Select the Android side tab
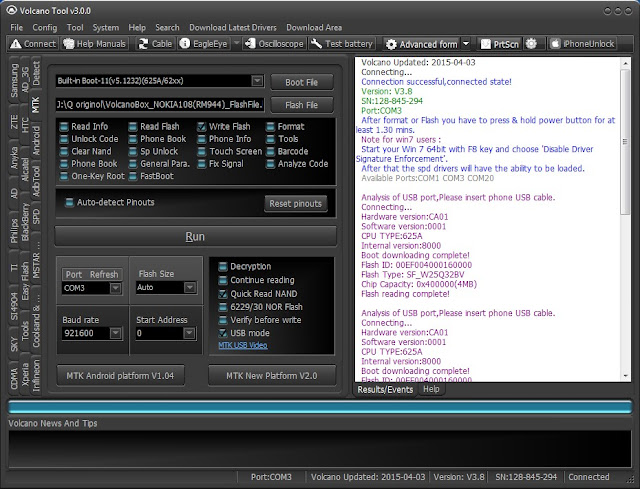 36,141
